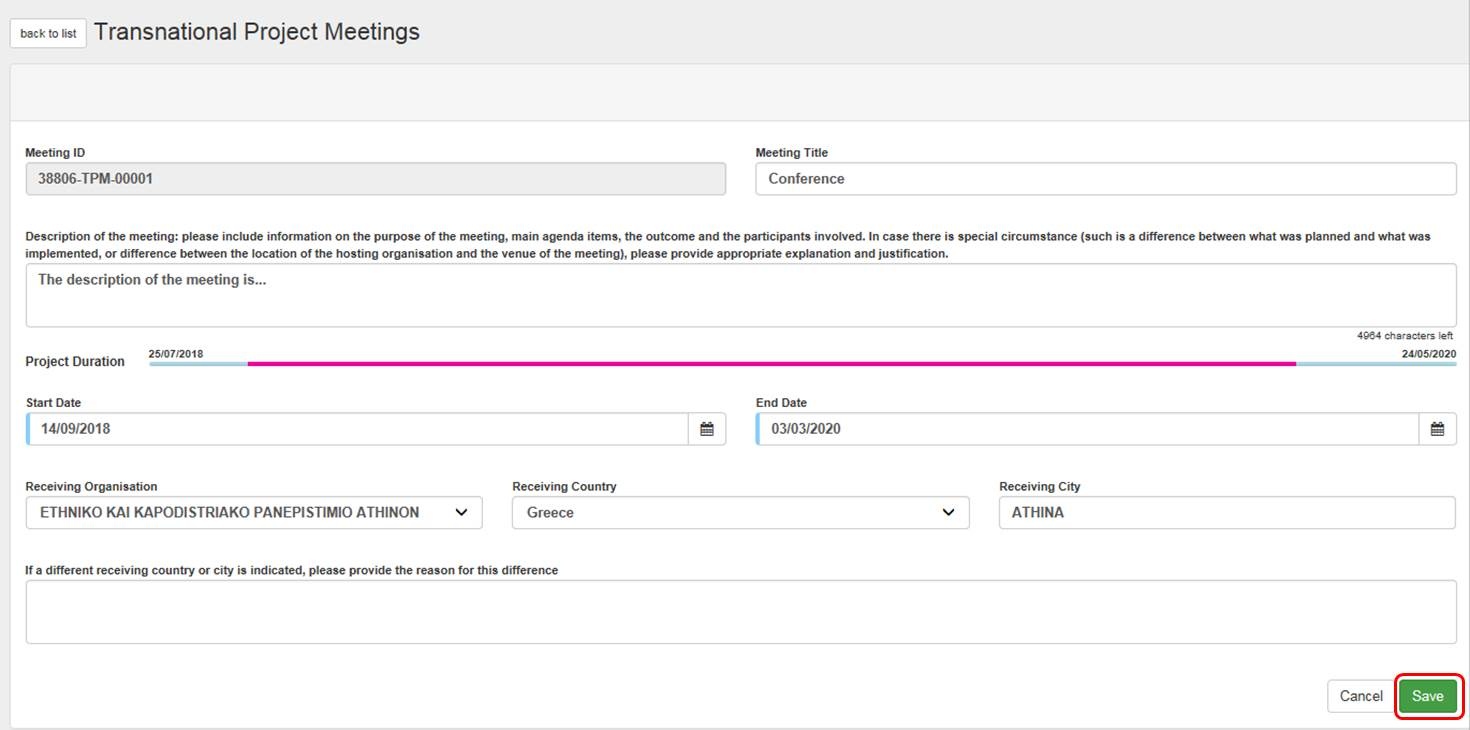Click the Receiving City field with ATHINA
1470x730 pixels.
point(1227,512)
